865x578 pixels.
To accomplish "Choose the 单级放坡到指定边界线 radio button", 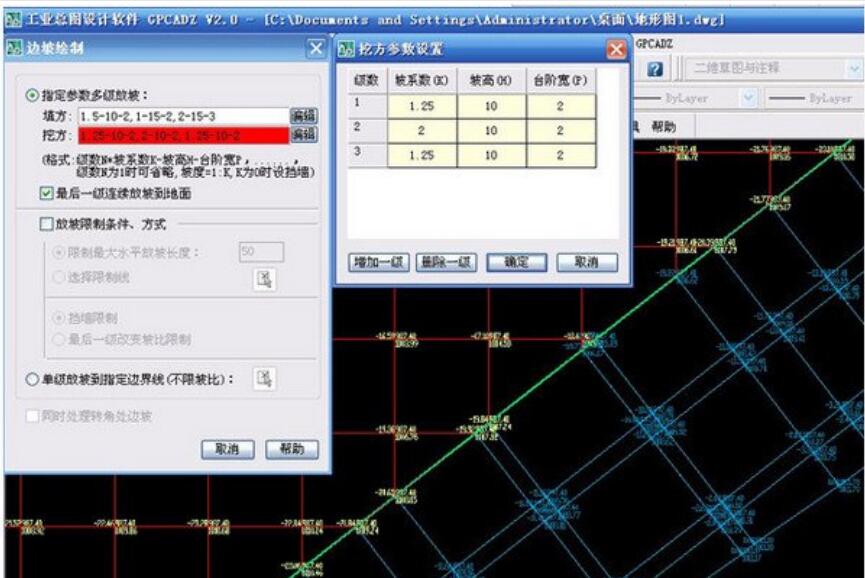I will (33, 379).
